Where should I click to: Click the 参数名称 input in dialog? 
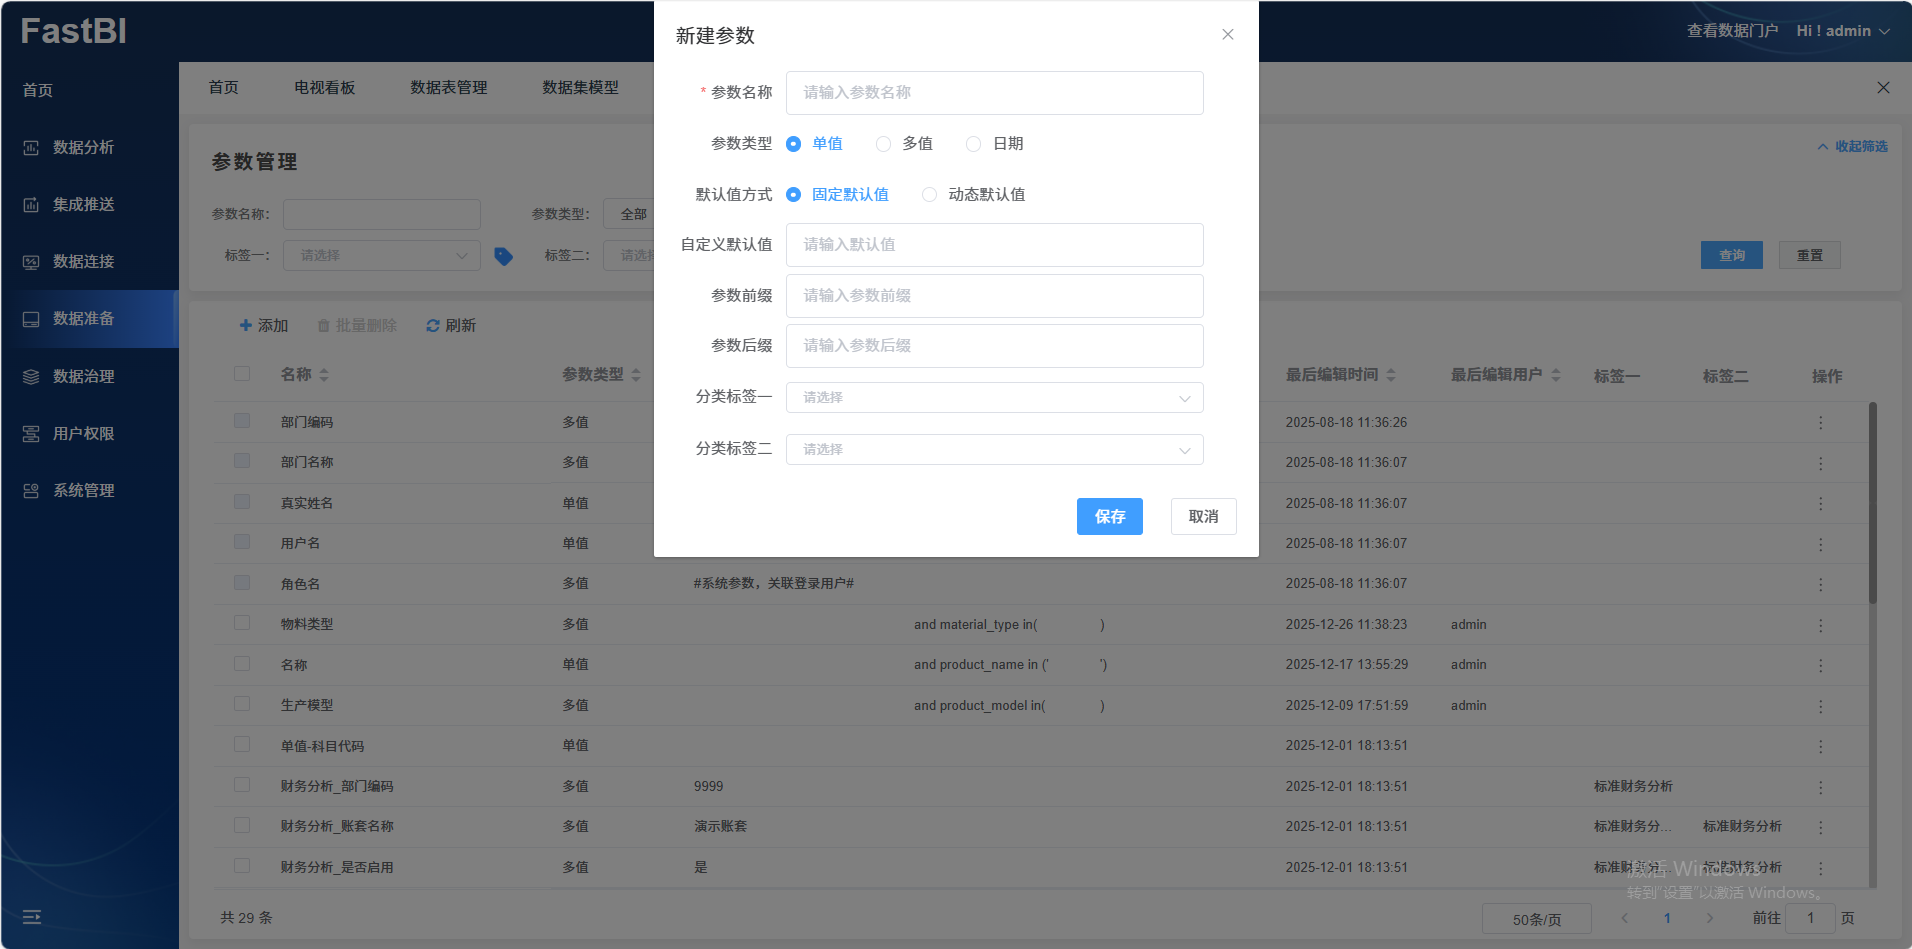994,93
